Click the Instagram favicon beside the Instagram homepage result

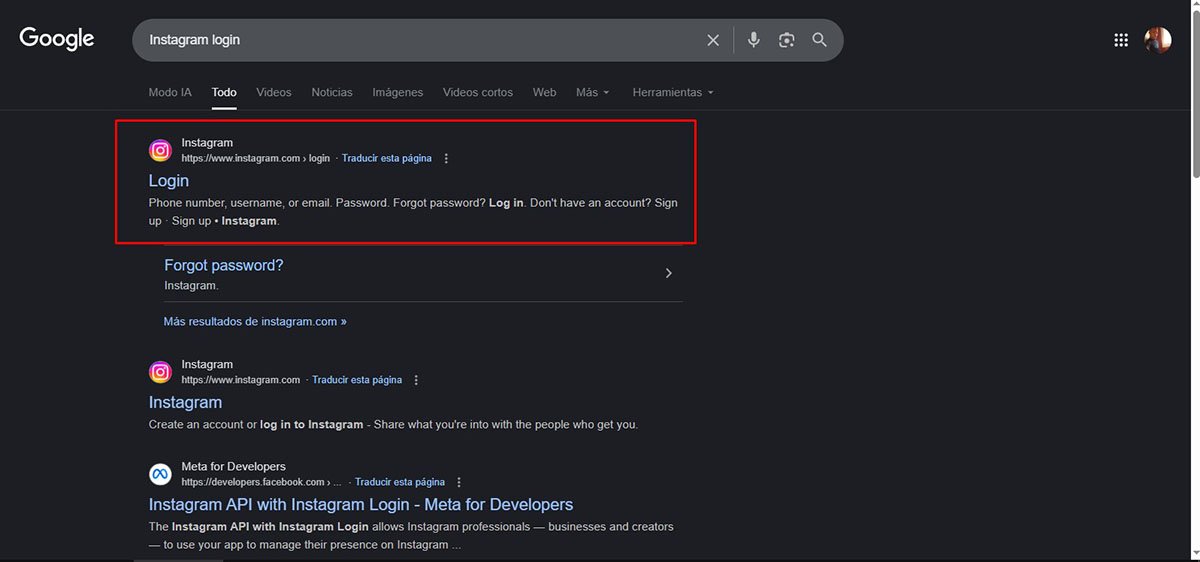160,372
